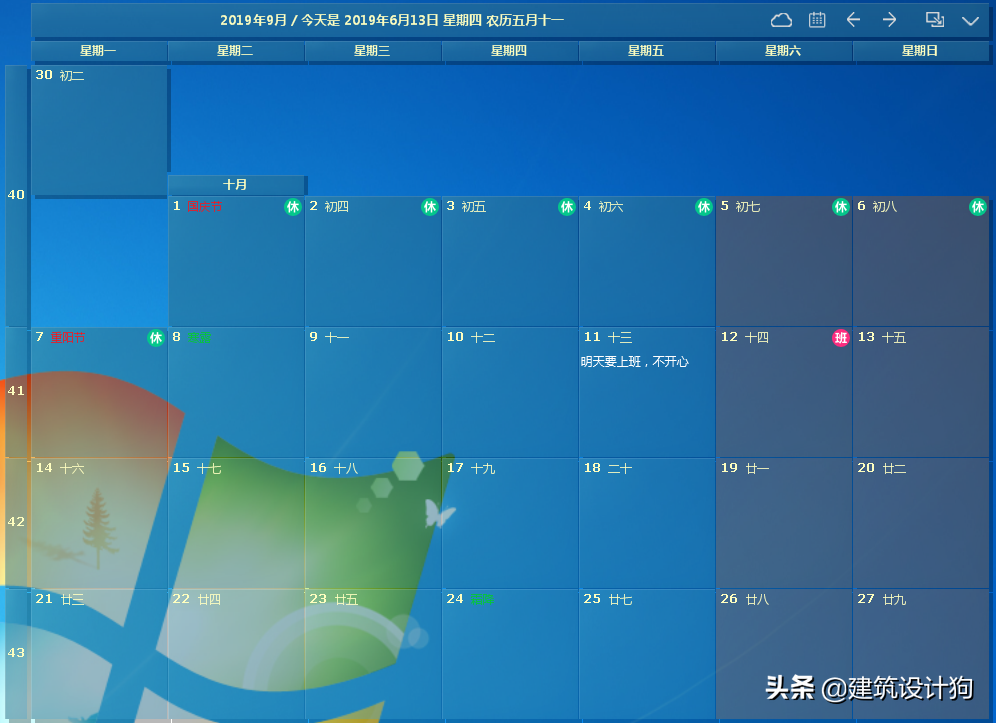Go to previous month with left arrow
The image size is (996, 723).
[853, 19]
